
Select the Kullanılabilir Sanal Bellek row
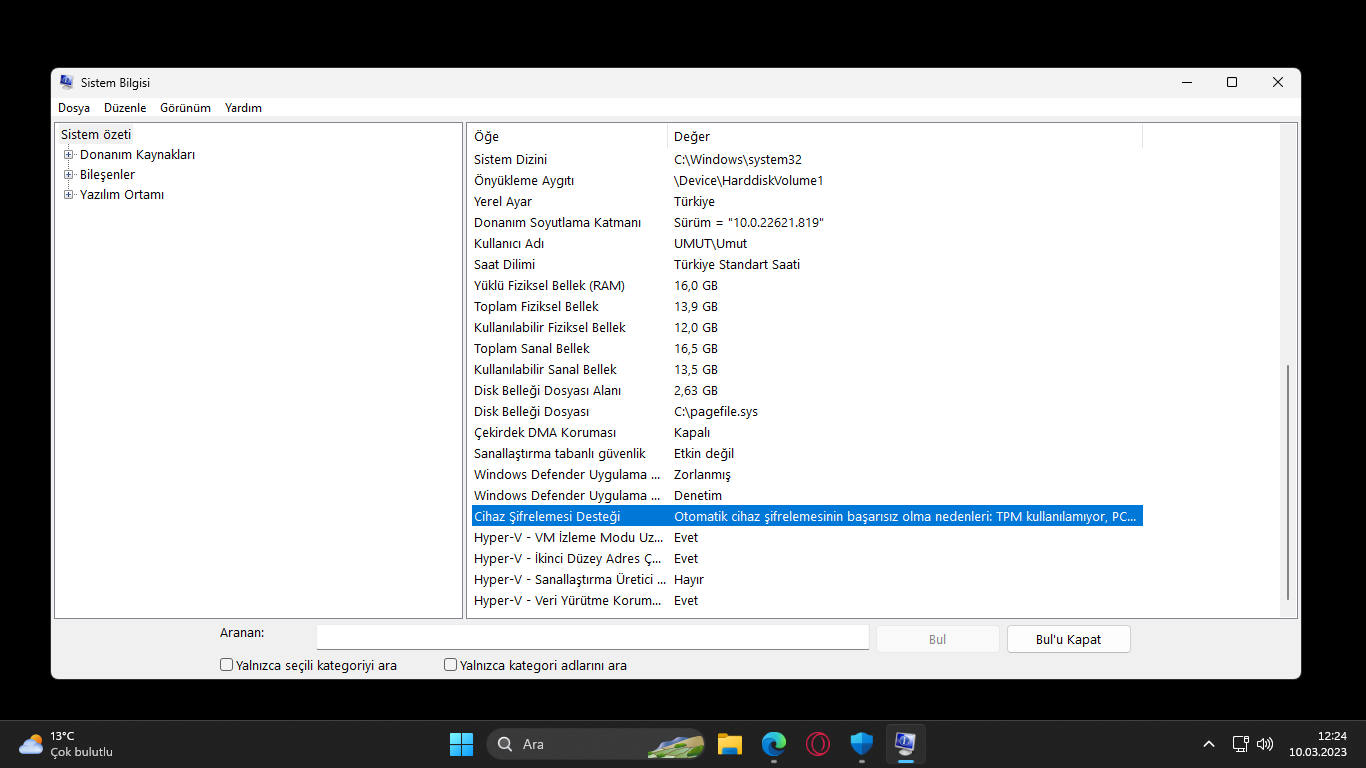pos(806,370)
